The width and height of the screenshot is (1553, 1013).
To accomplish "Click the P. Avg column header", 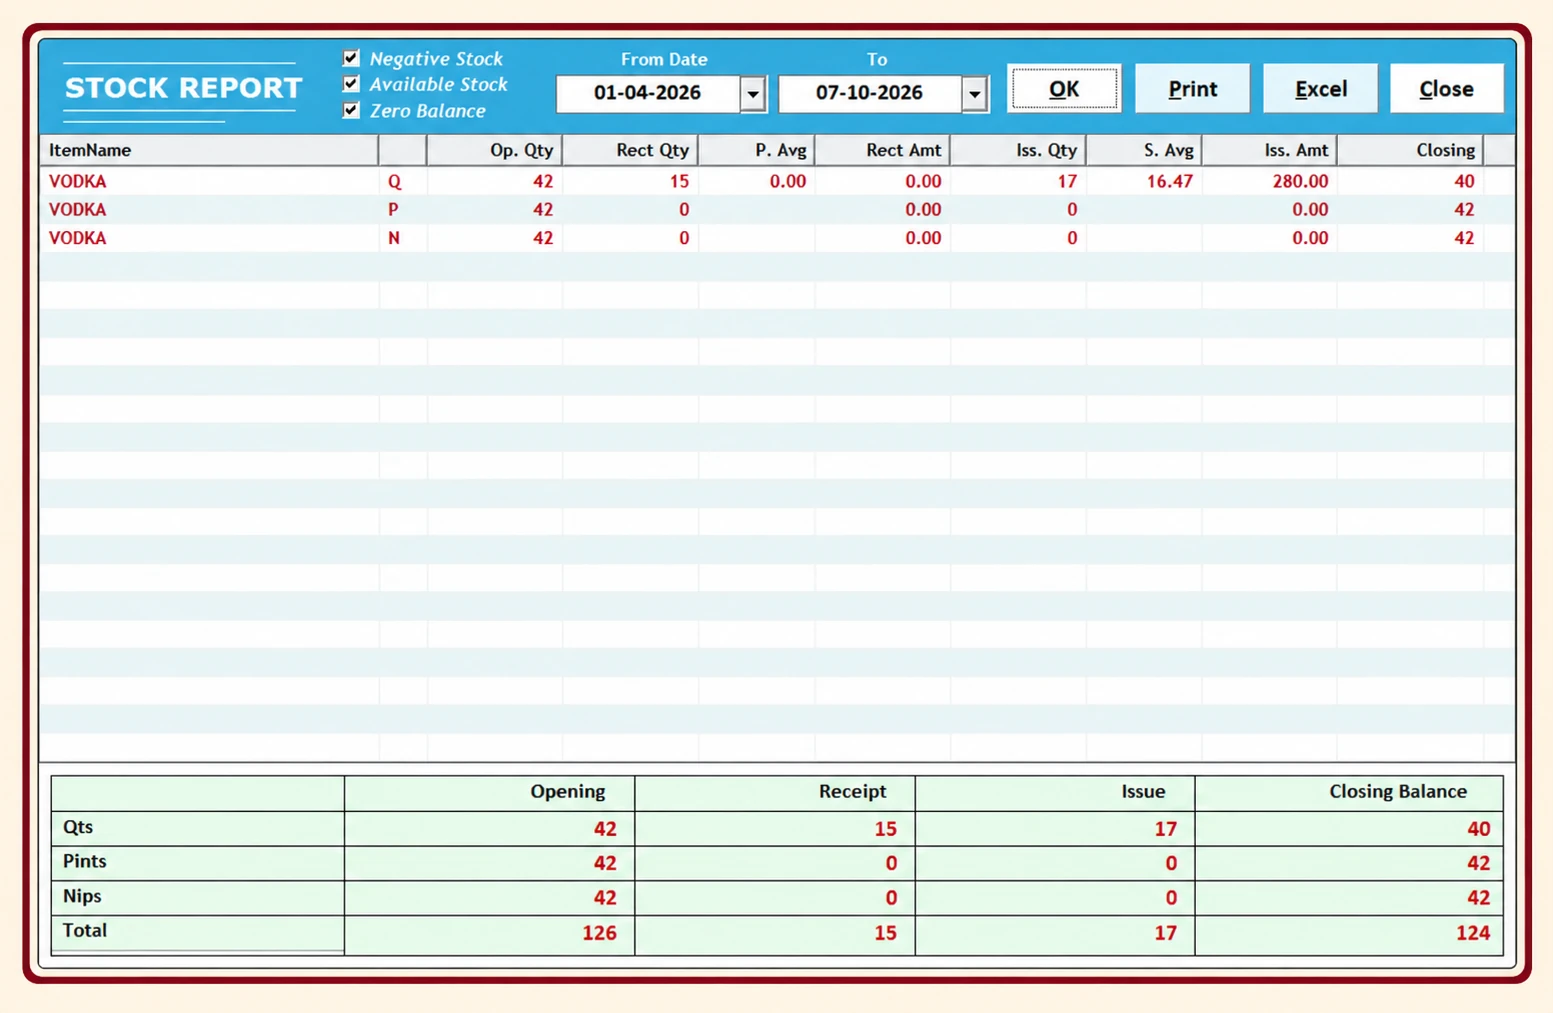I will tap(757, 150).
